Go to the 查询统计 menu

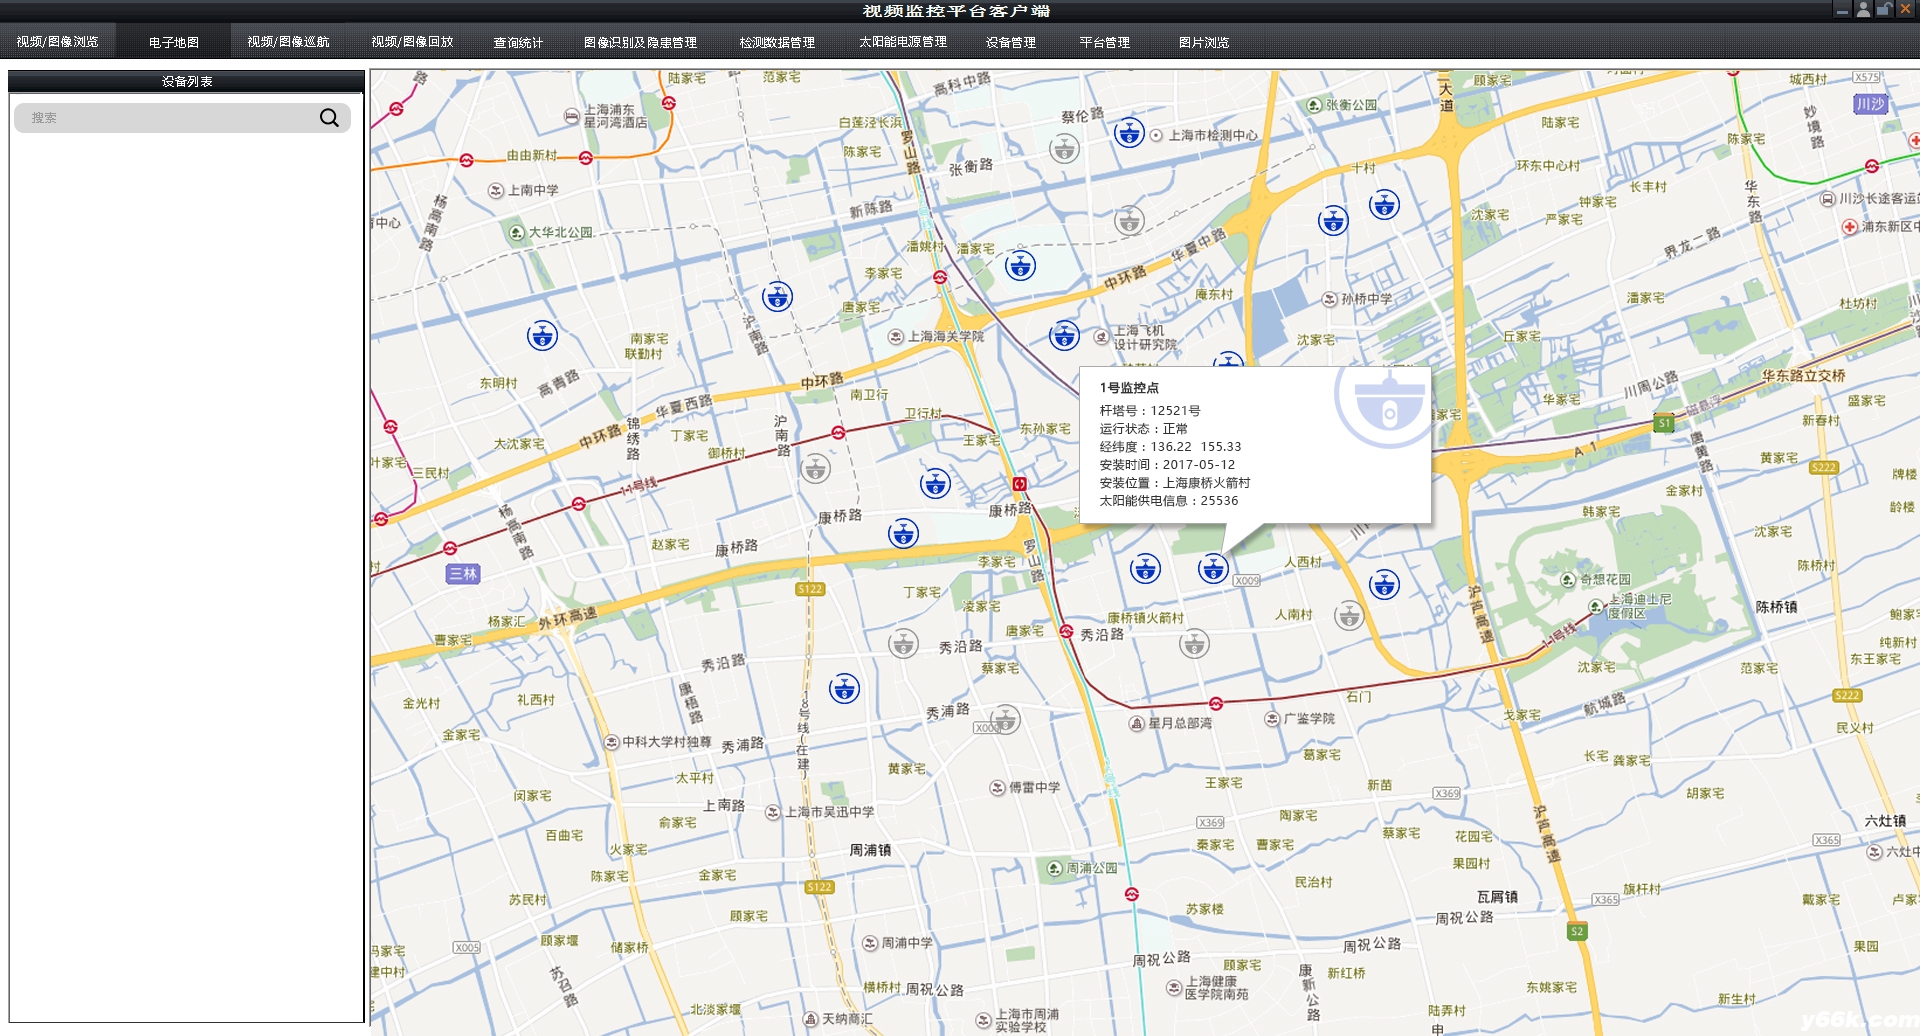tap(518, 42)
